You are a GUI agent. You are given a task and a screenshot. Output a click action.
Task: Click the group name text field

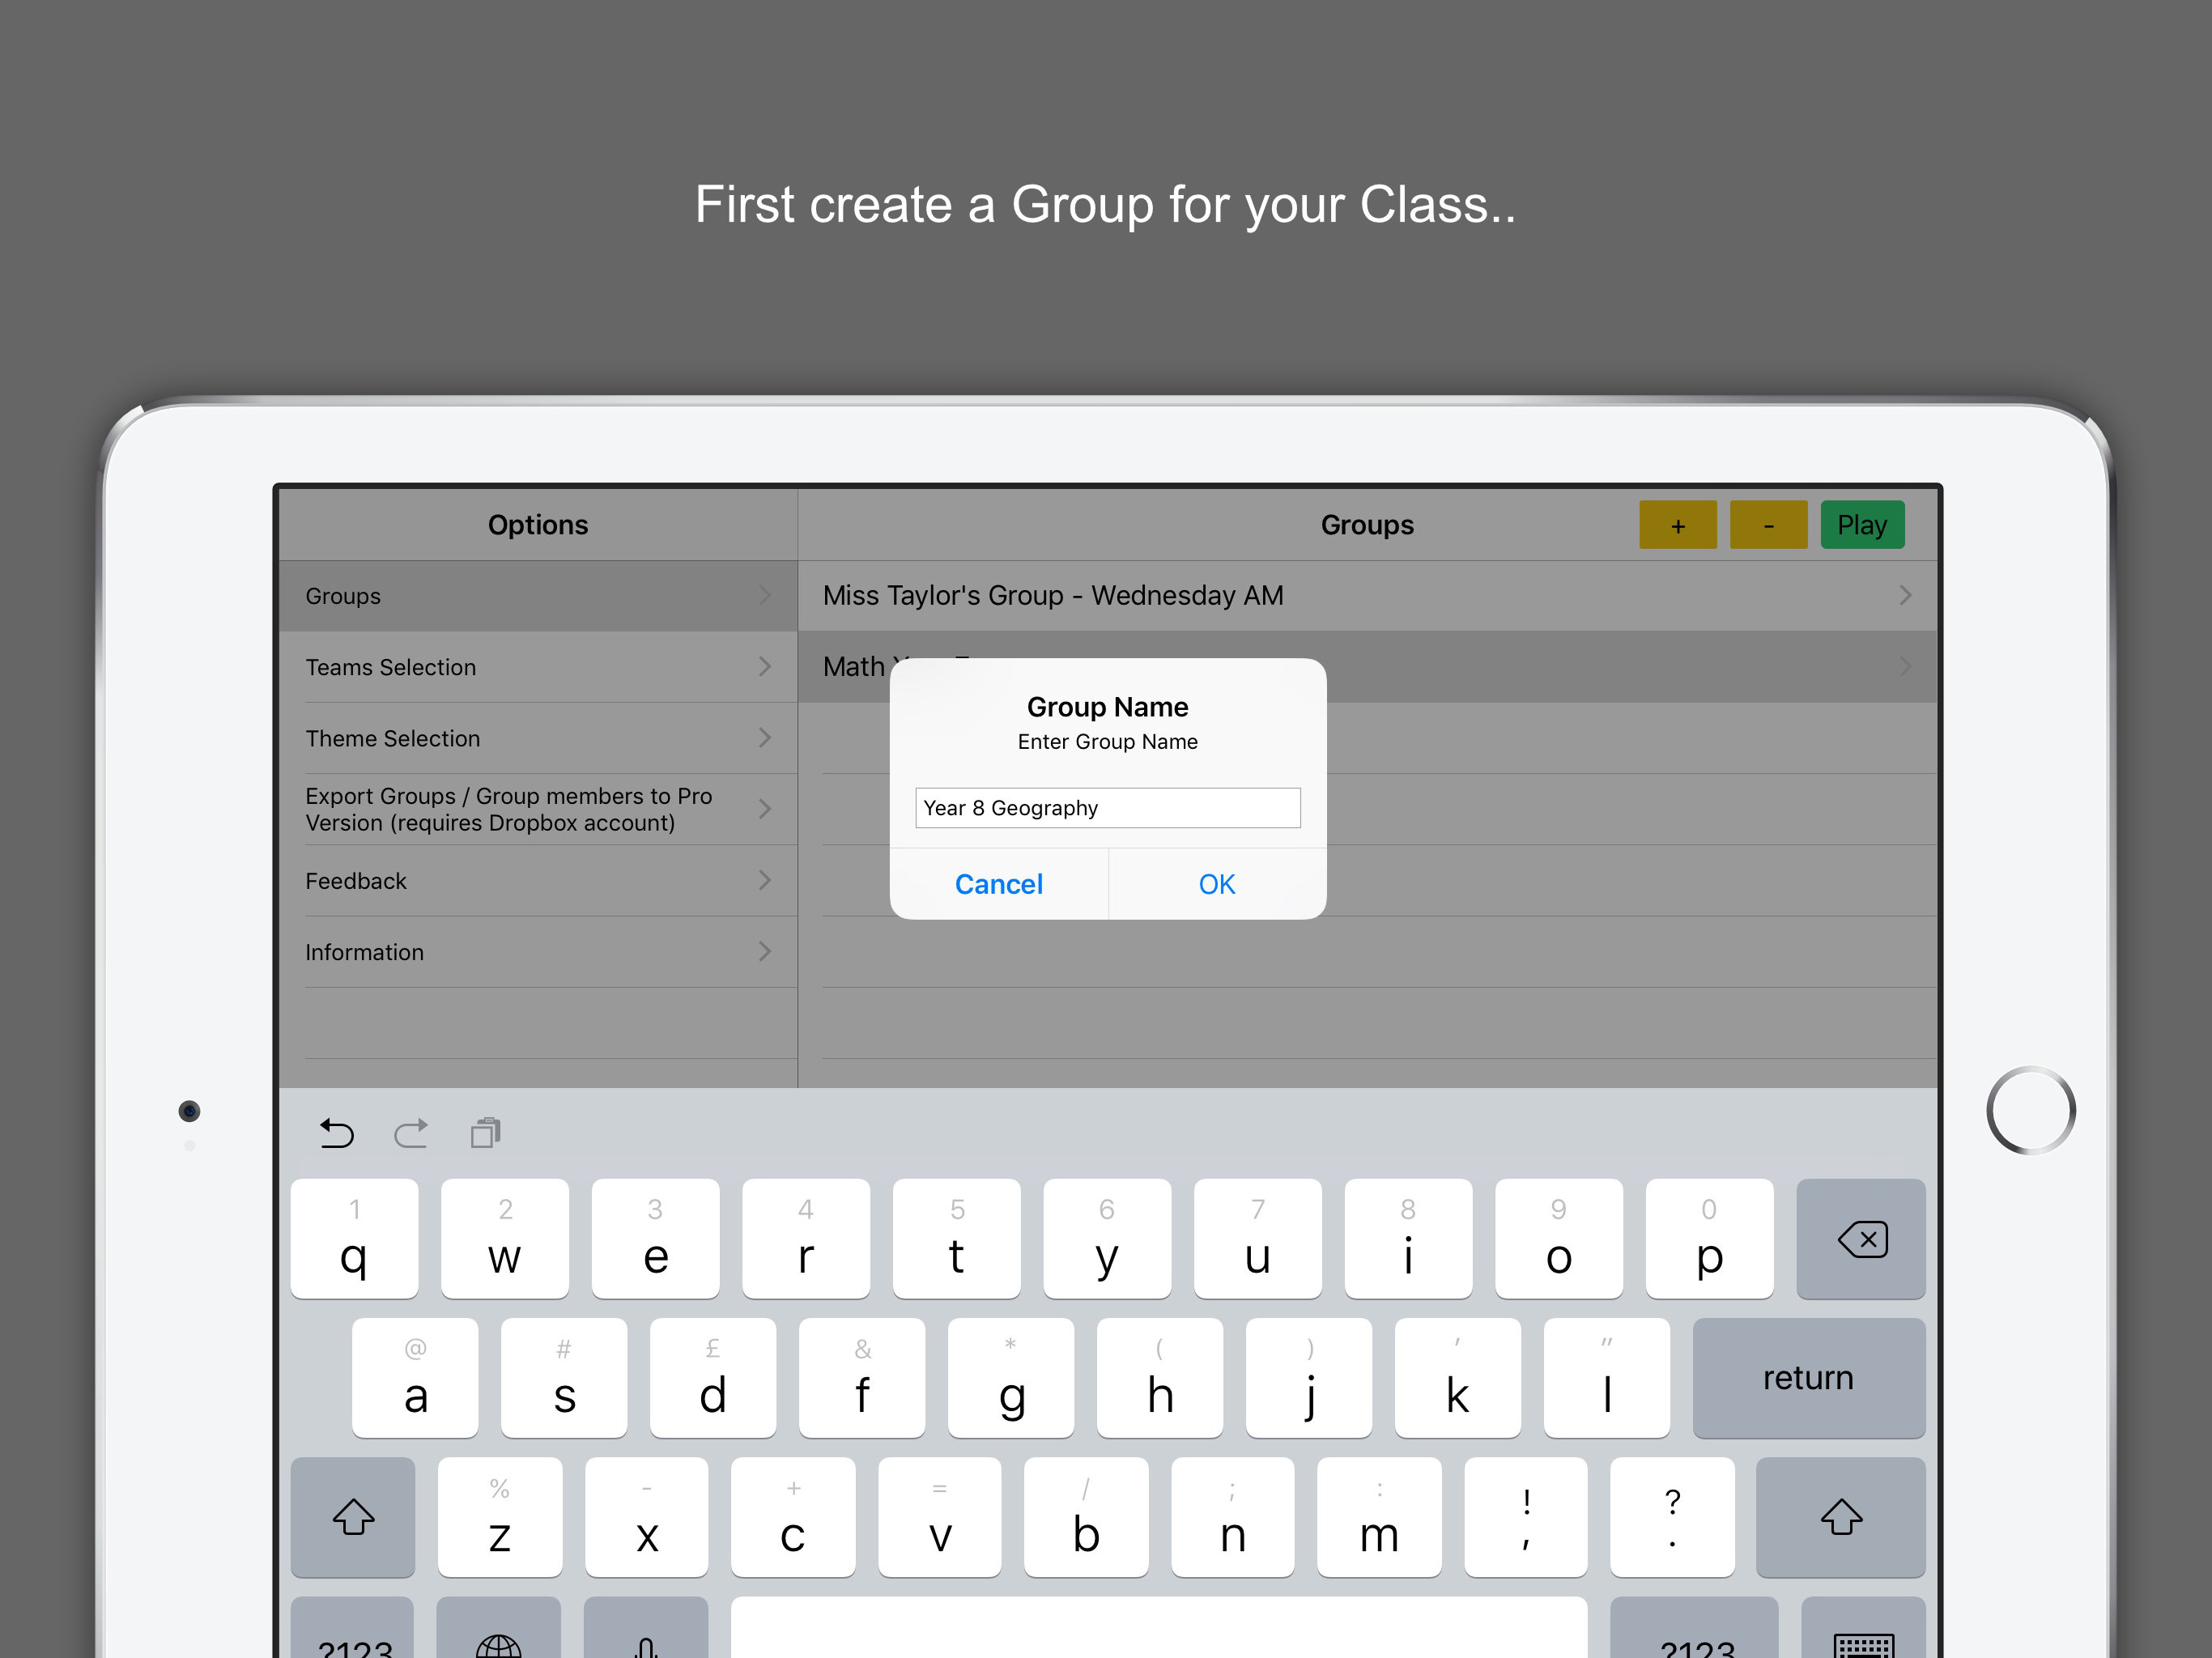1107,808
